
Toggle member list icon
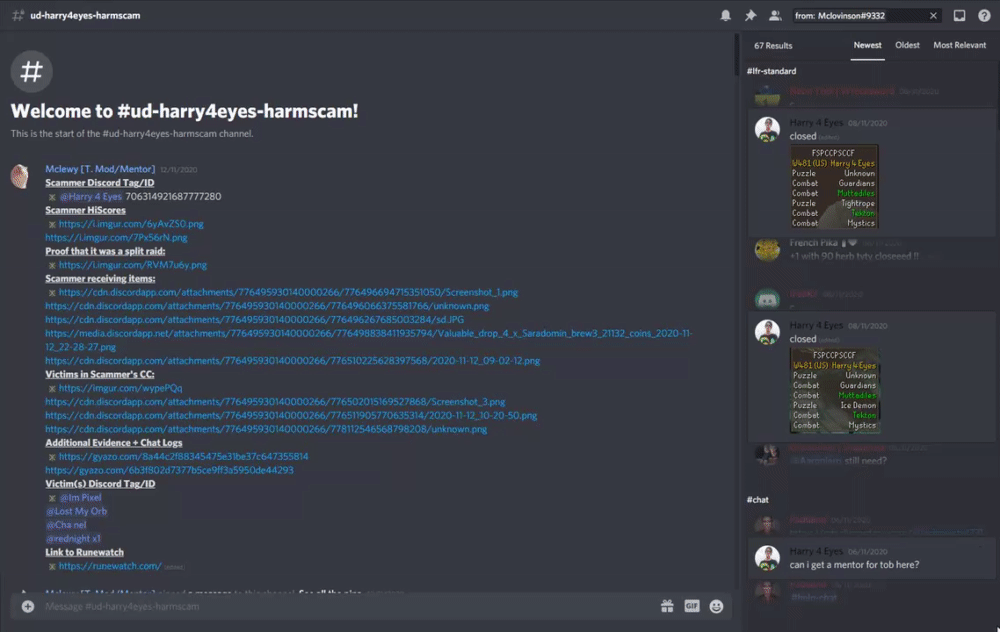[x=775, y=15]
